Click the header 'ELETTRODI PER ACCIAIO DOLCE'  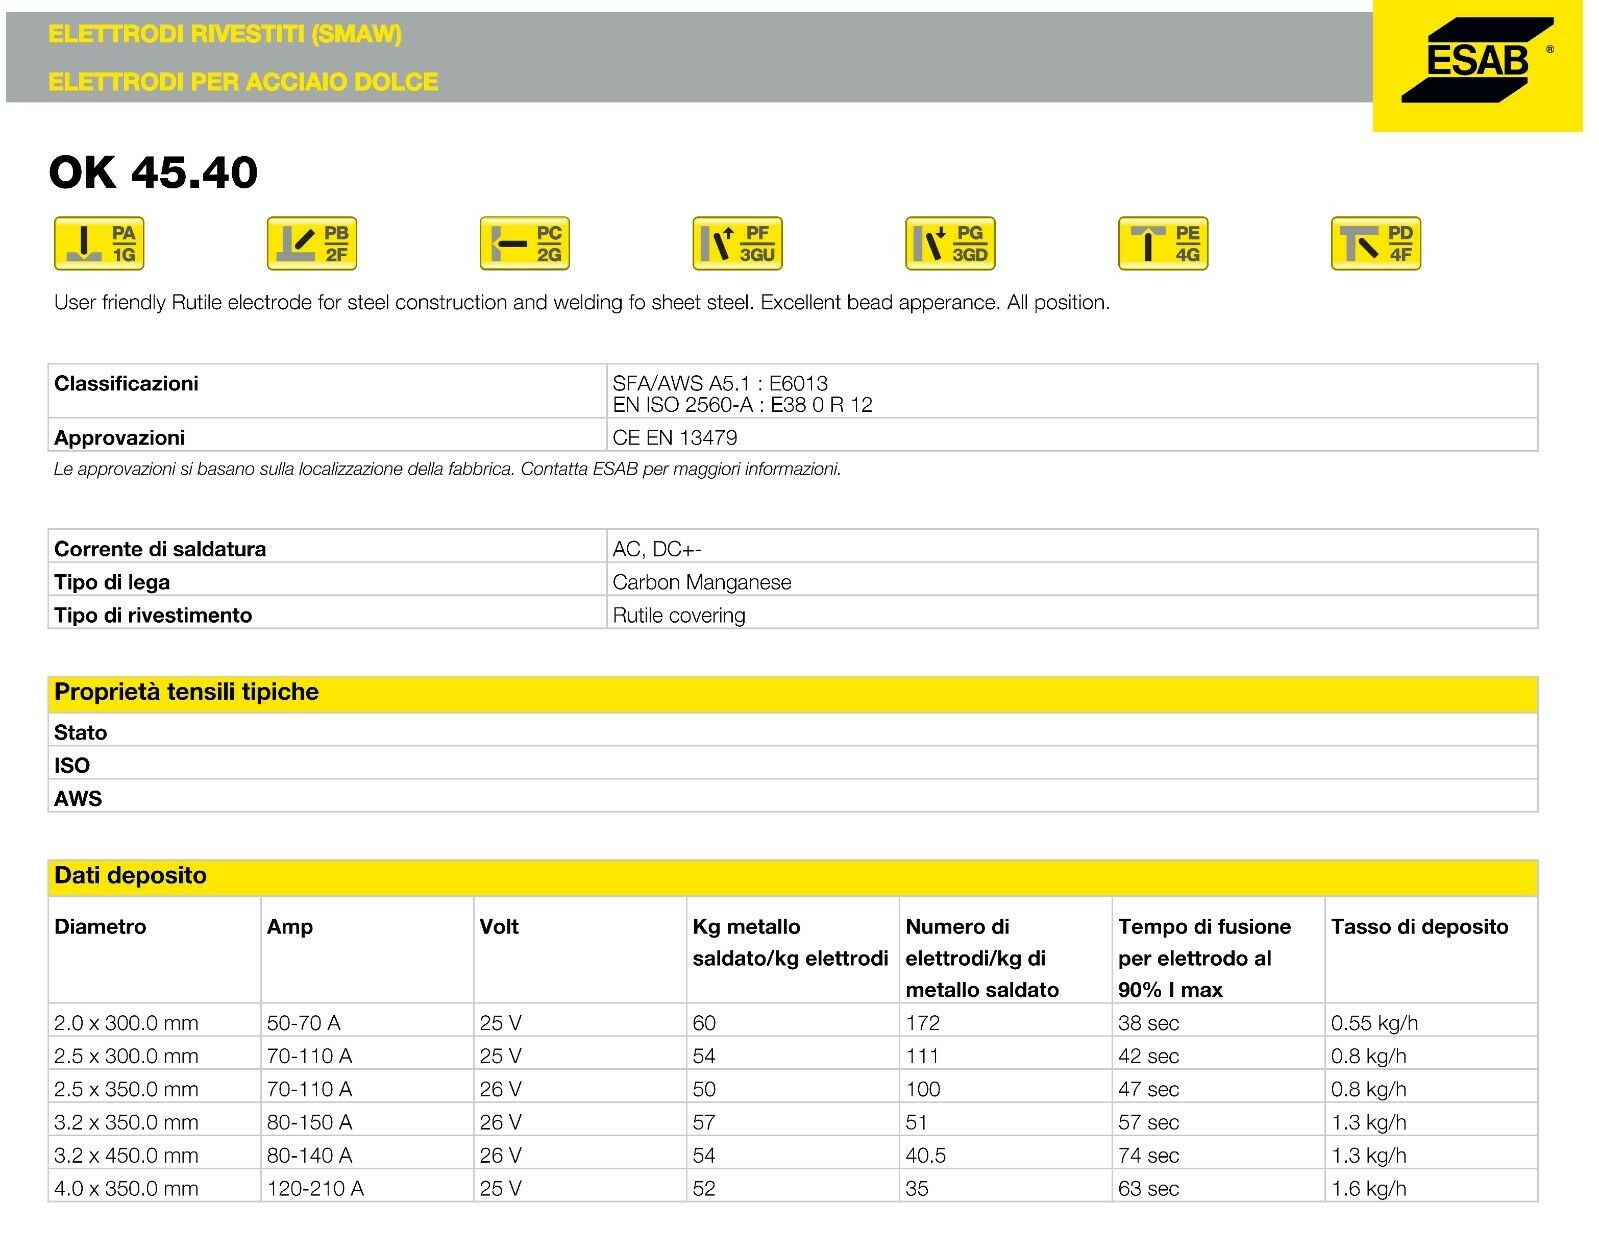(243, 81)
